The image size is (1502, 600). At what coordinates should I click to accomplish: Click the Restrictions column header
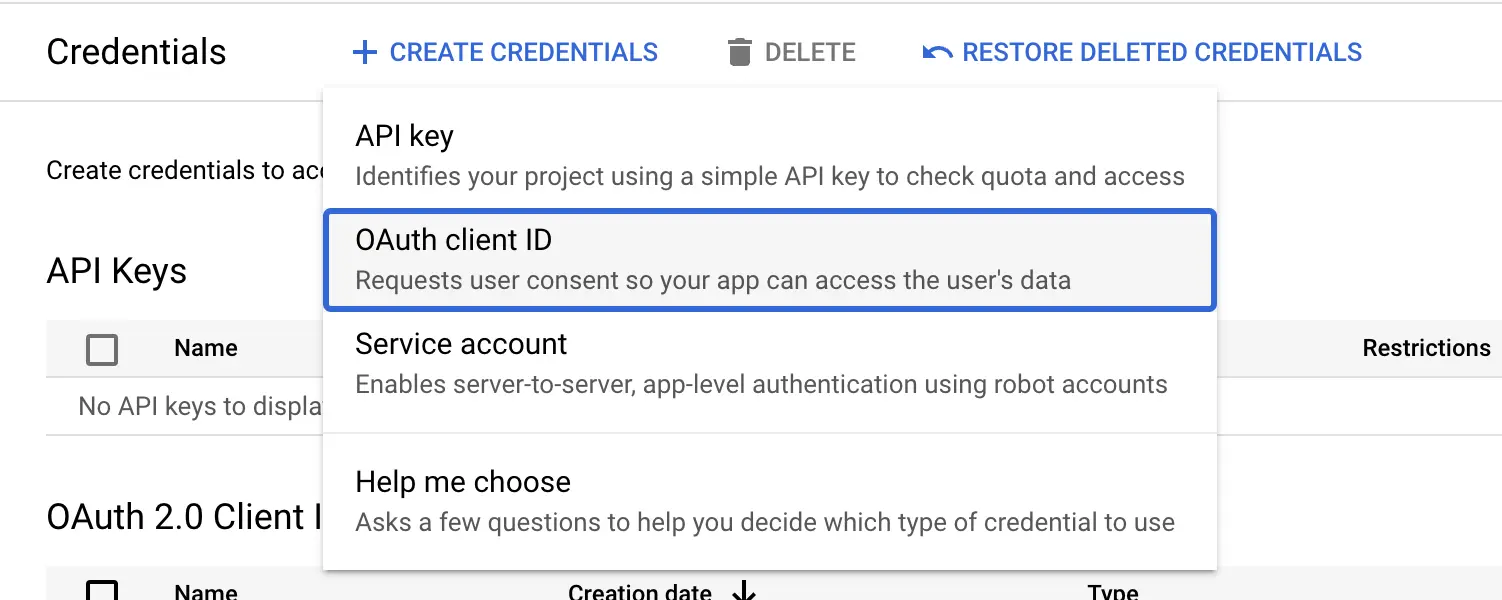coord(1426,348)
